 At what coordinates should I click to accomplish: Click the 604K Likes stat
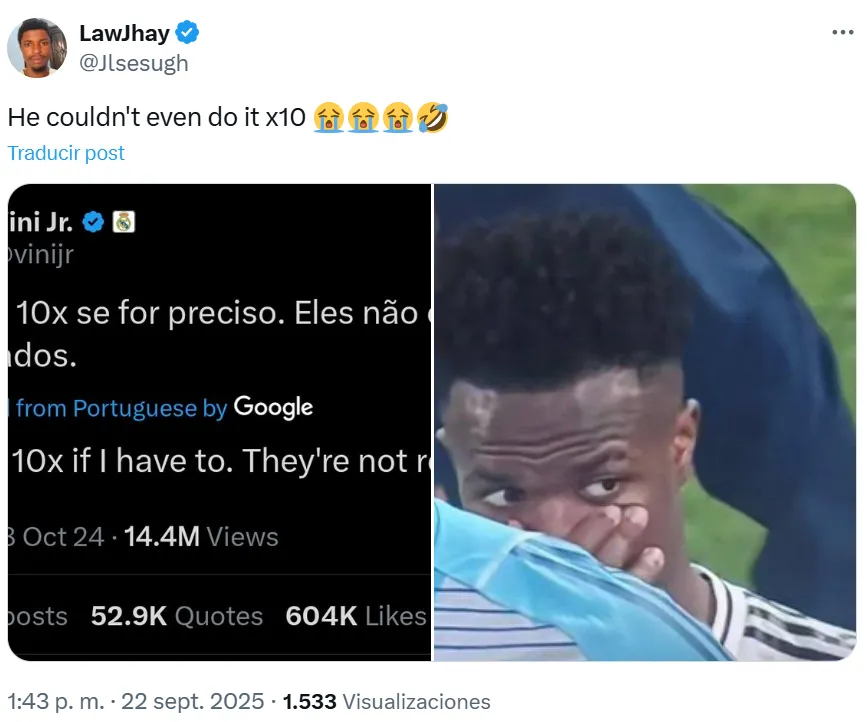pyautogui.click(x=356, y=616)
